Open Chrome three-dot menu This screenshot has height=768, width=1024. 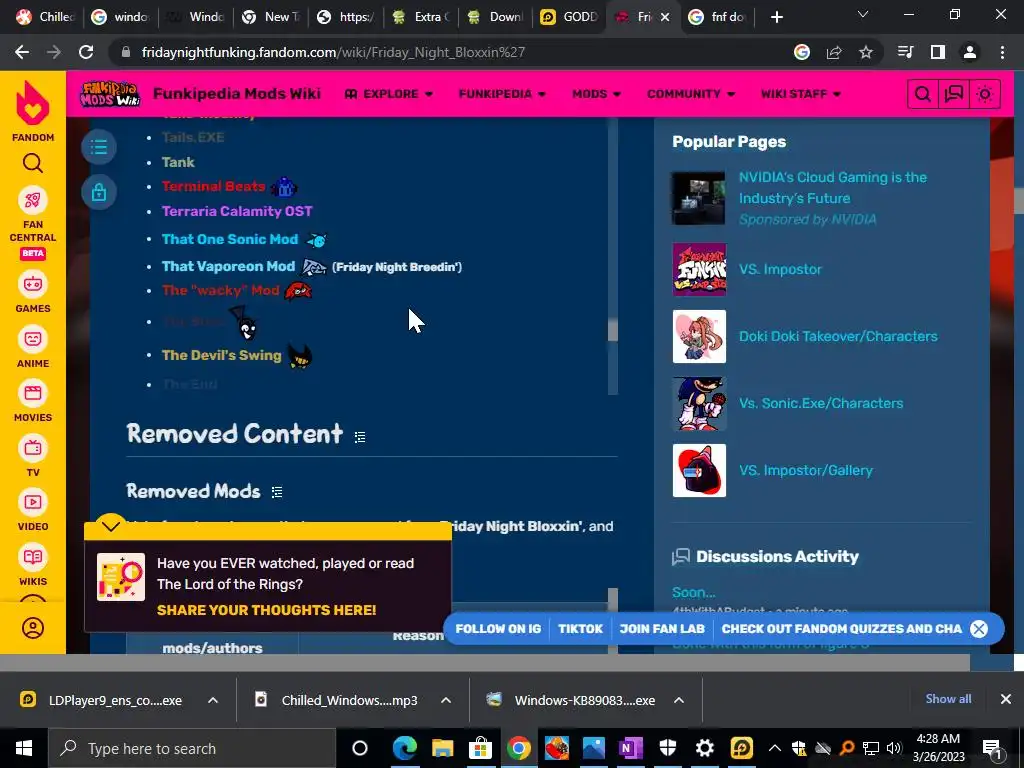(1002, 52)
